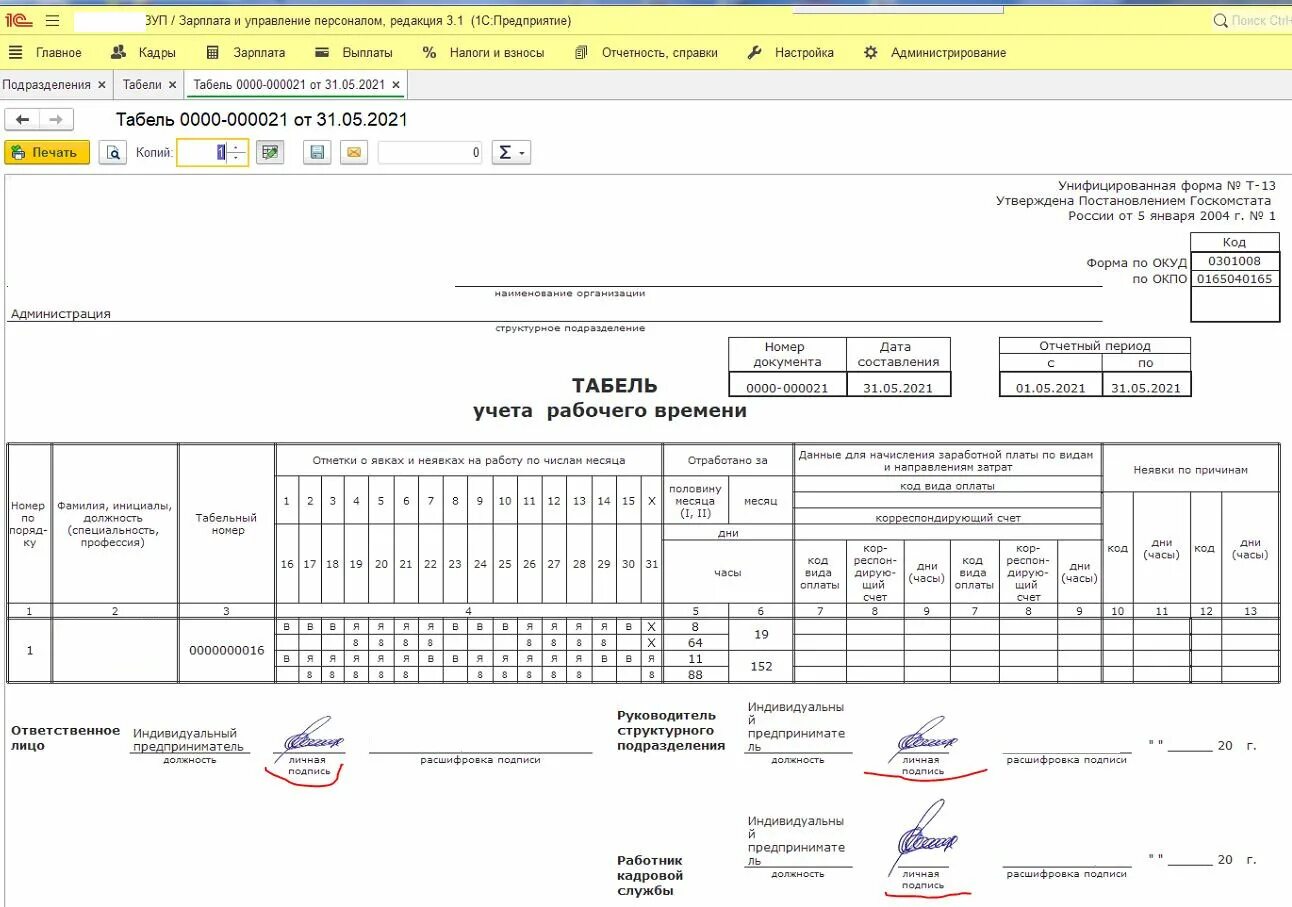Image resolution: width=1292 pixels, height=907 pixels.
Task: Toggle the edit mode icon
Action: tap(270, 153)
